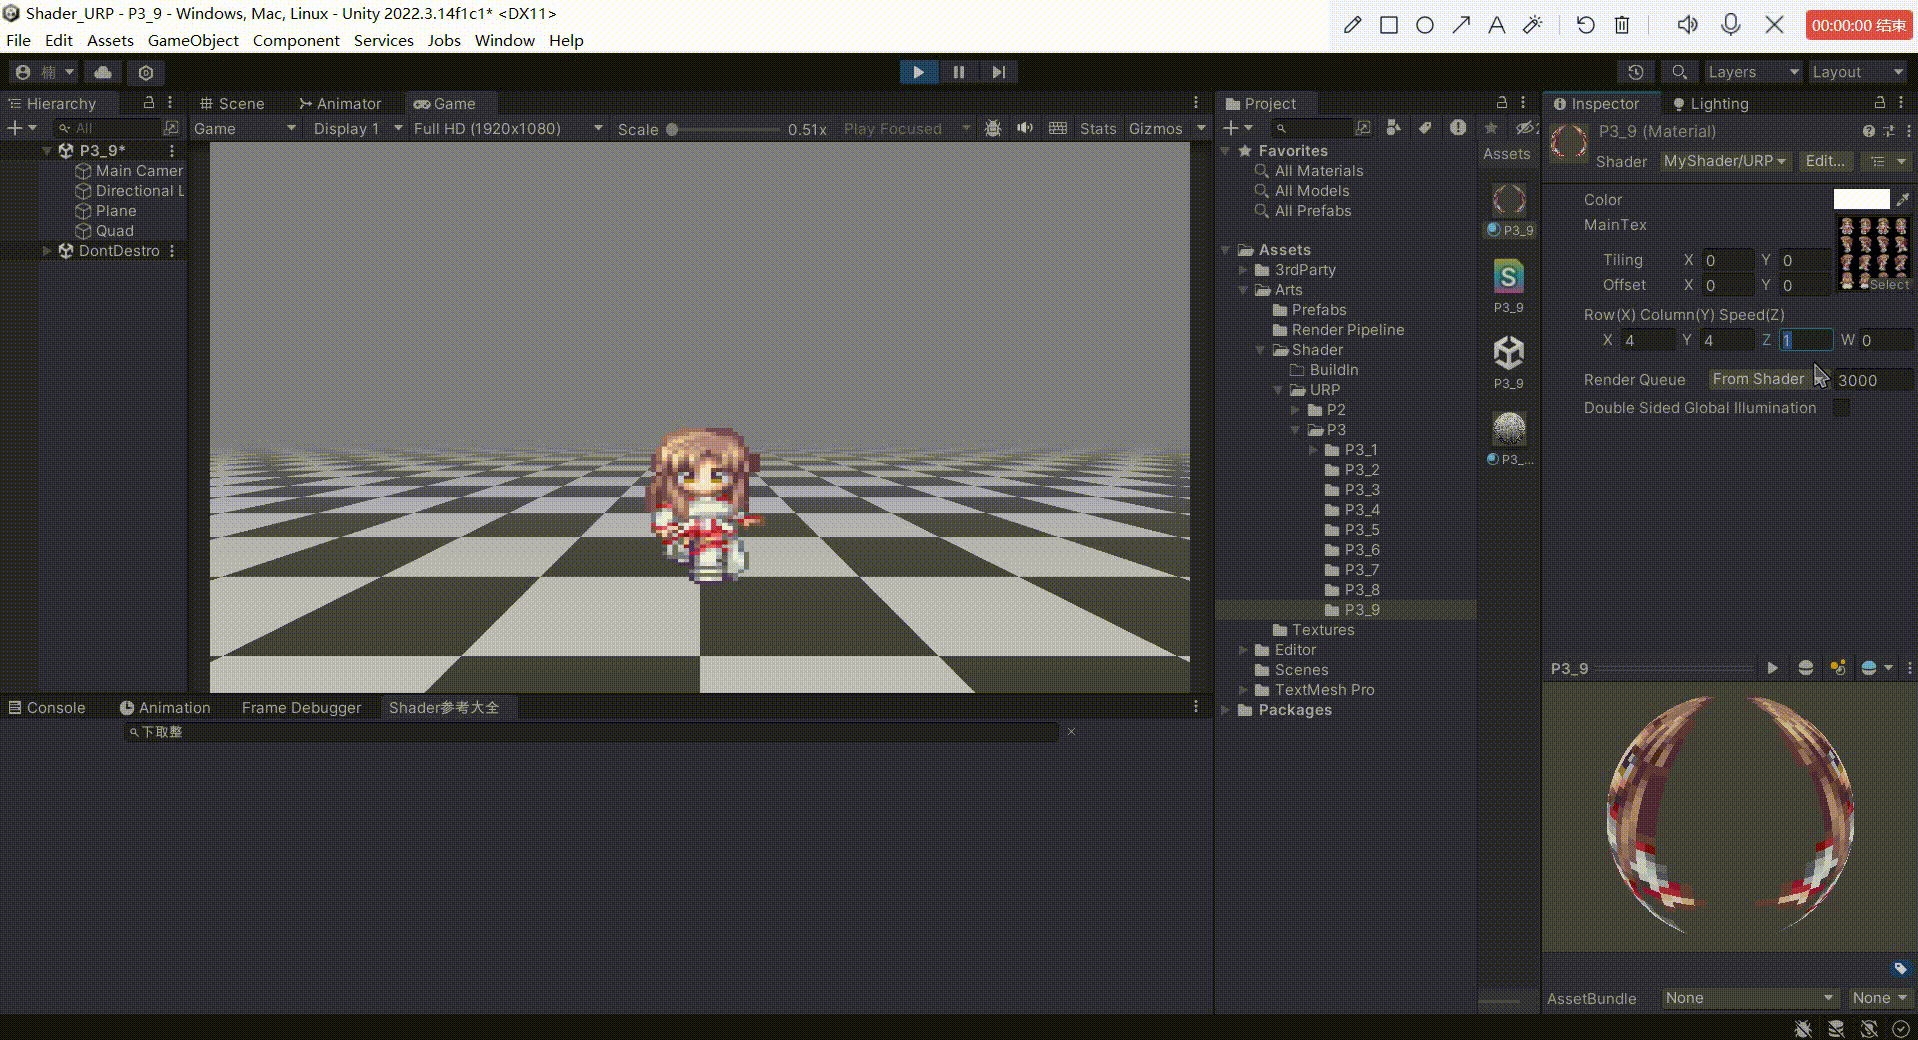Click the eyedropper next to the Color property
Image resolution: width=1918 pixels, height=1040 pixels.
click(x=1902, y=199)
